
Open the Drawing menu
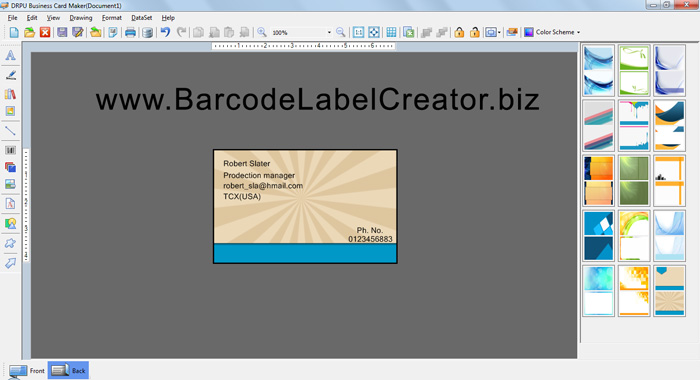(81, 18)
